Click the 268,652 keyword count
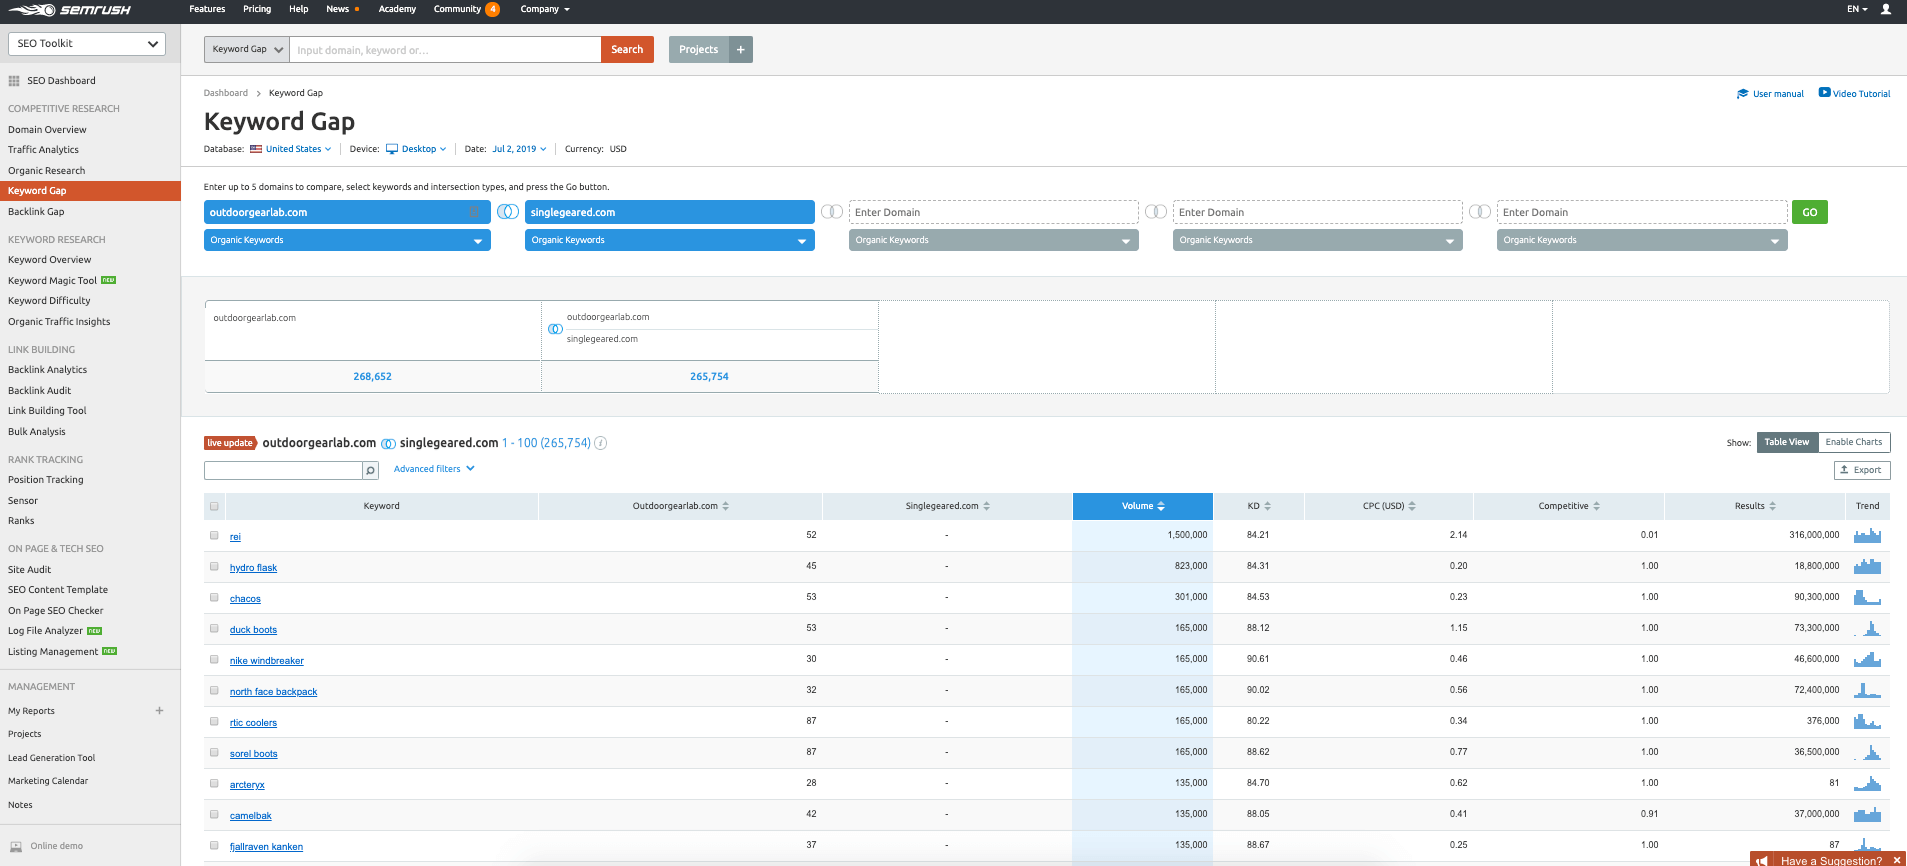The image size is (1907, 866). 372,377
